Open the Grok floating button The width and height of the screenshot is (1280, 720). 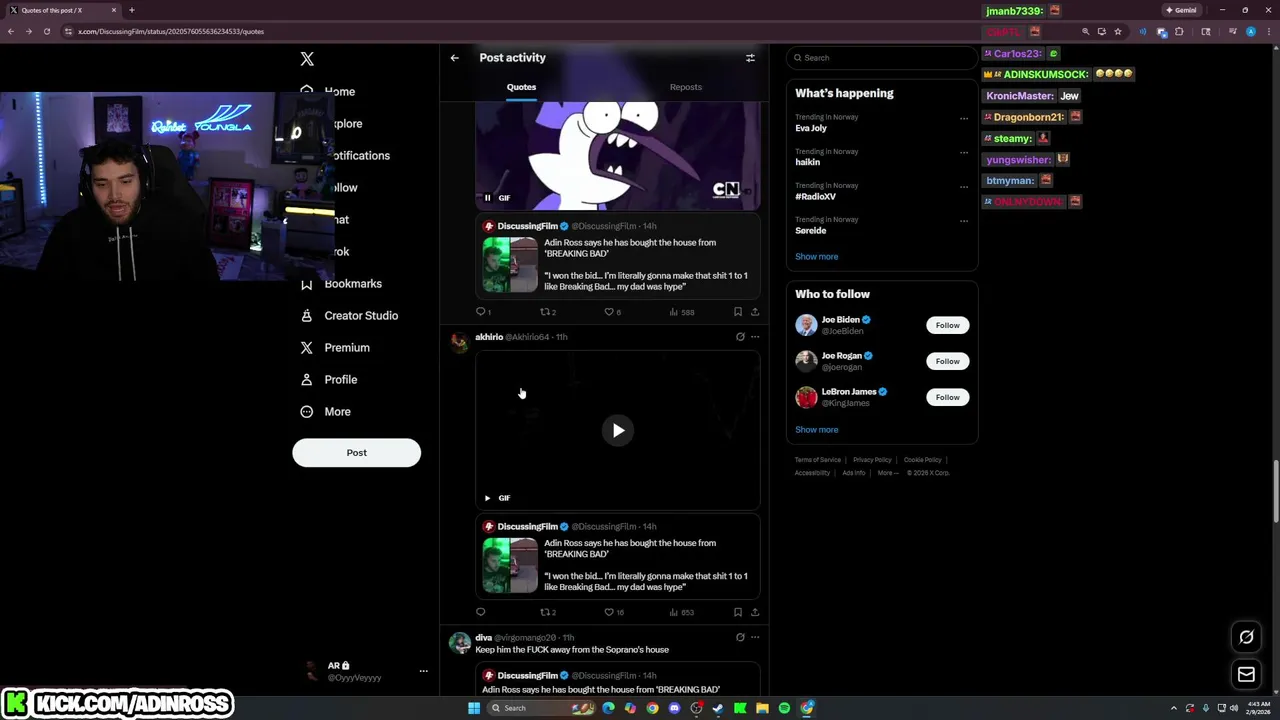point(1246,637)
